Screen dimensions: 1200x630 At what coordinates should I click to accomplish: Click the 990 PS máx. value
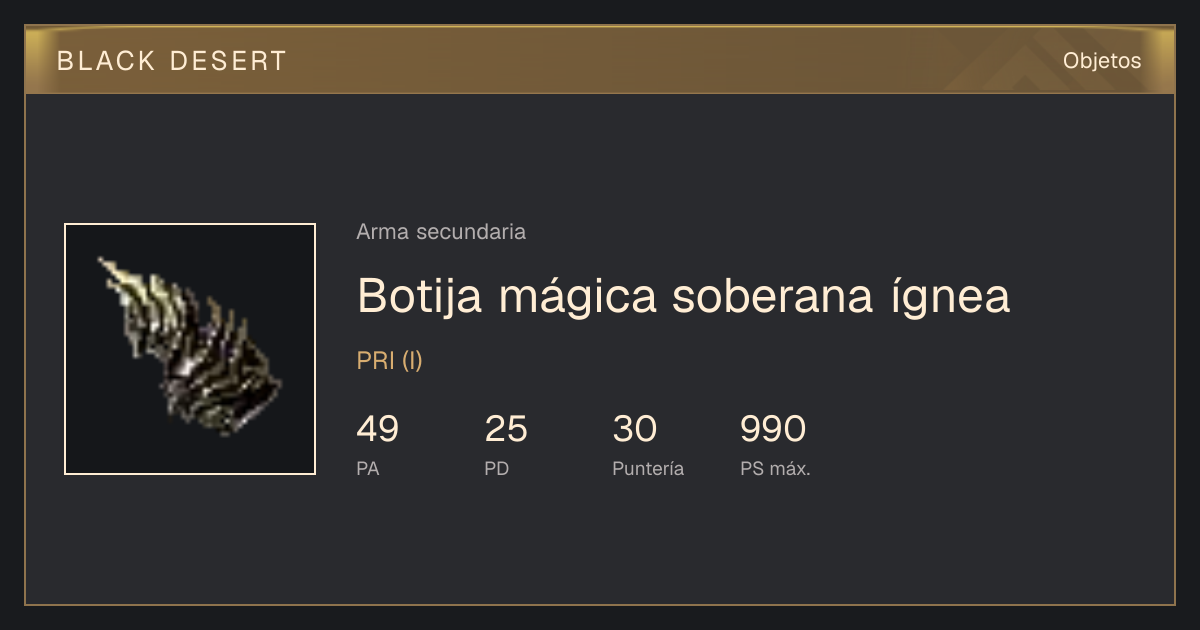coord(773,429)
